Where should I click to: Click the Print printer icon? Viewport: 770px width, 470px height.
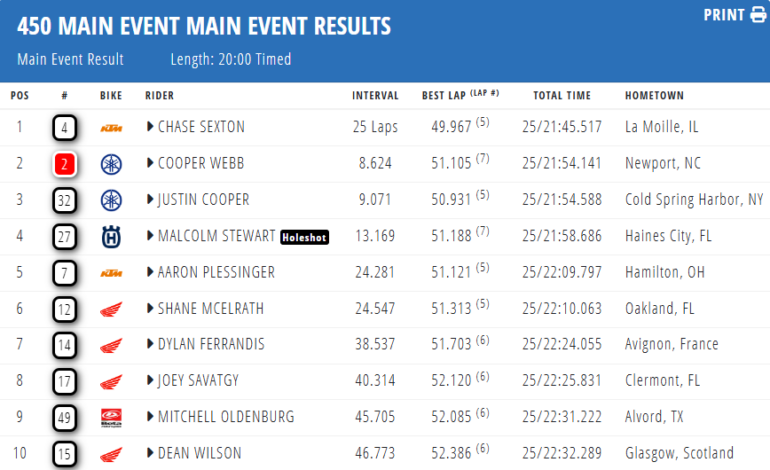pos(757,15)
